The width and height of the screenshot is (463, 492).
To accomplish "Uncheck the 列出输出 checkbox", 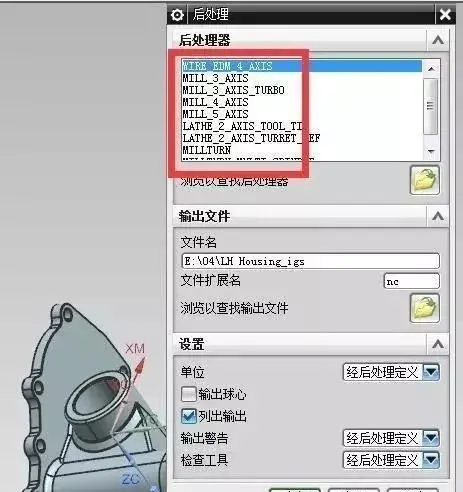I will (189, 416).
